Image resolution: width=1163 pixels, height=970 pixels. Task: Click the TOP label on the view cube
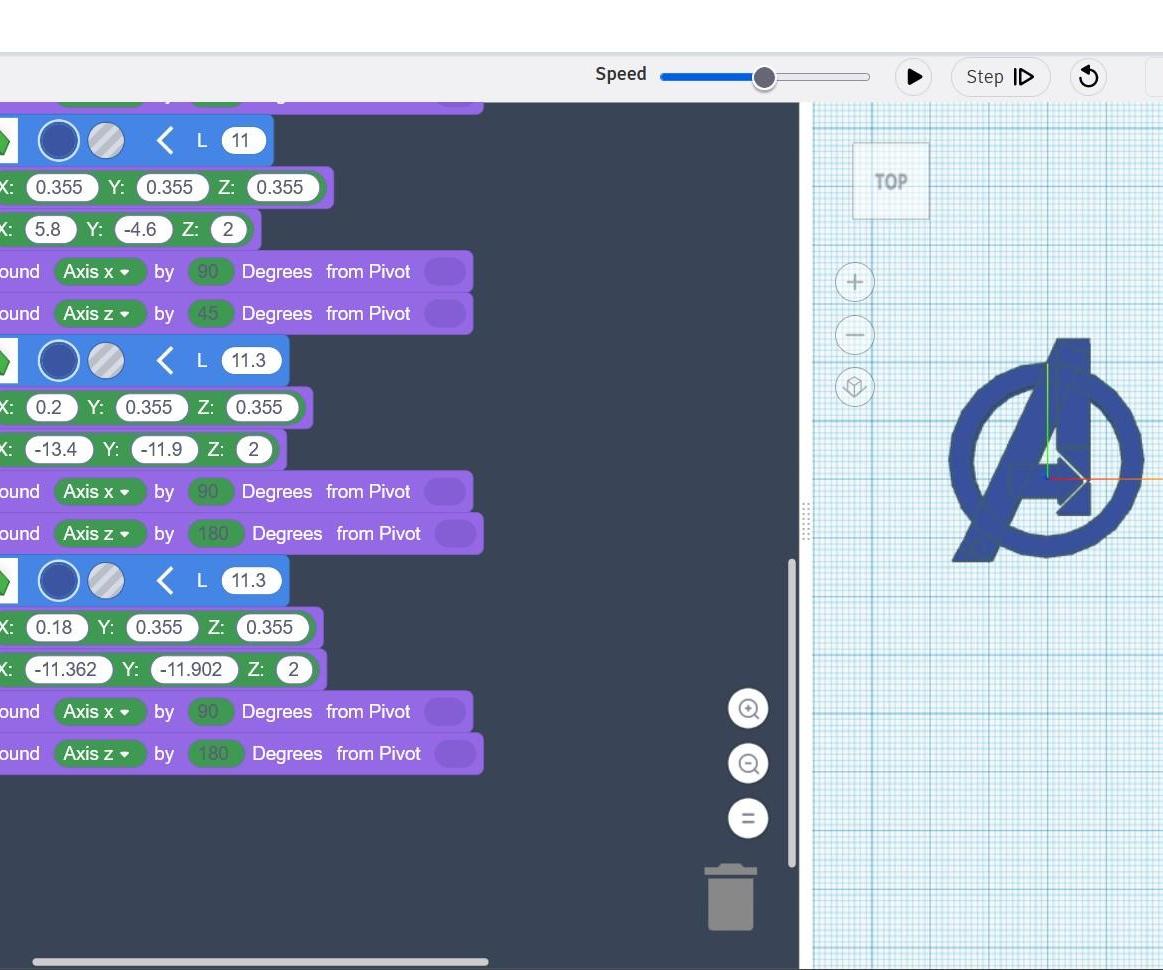click(x=889, y=181)
